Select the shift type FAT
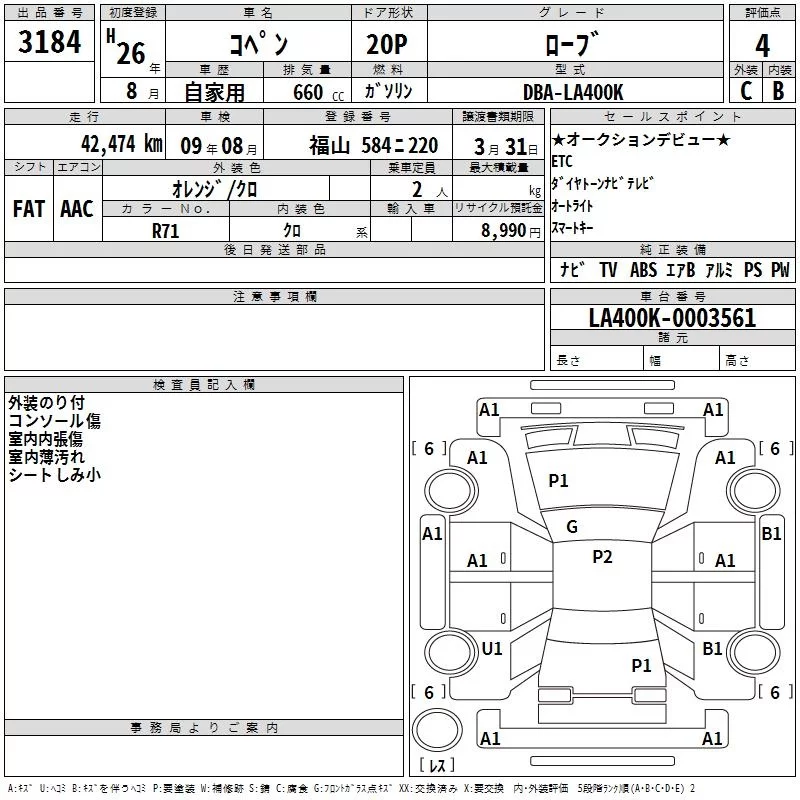 point(29,209)
